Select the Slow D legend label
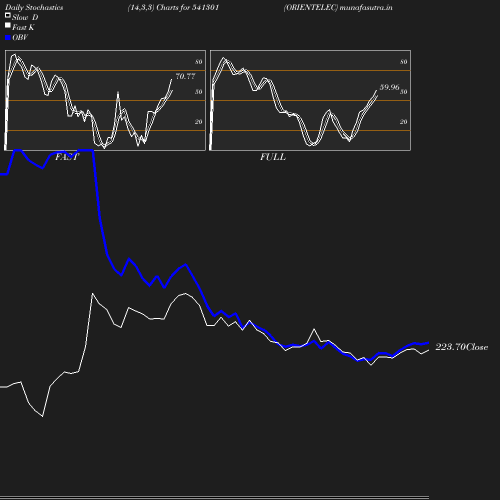The image size is (500, 500). pos(25,17)
